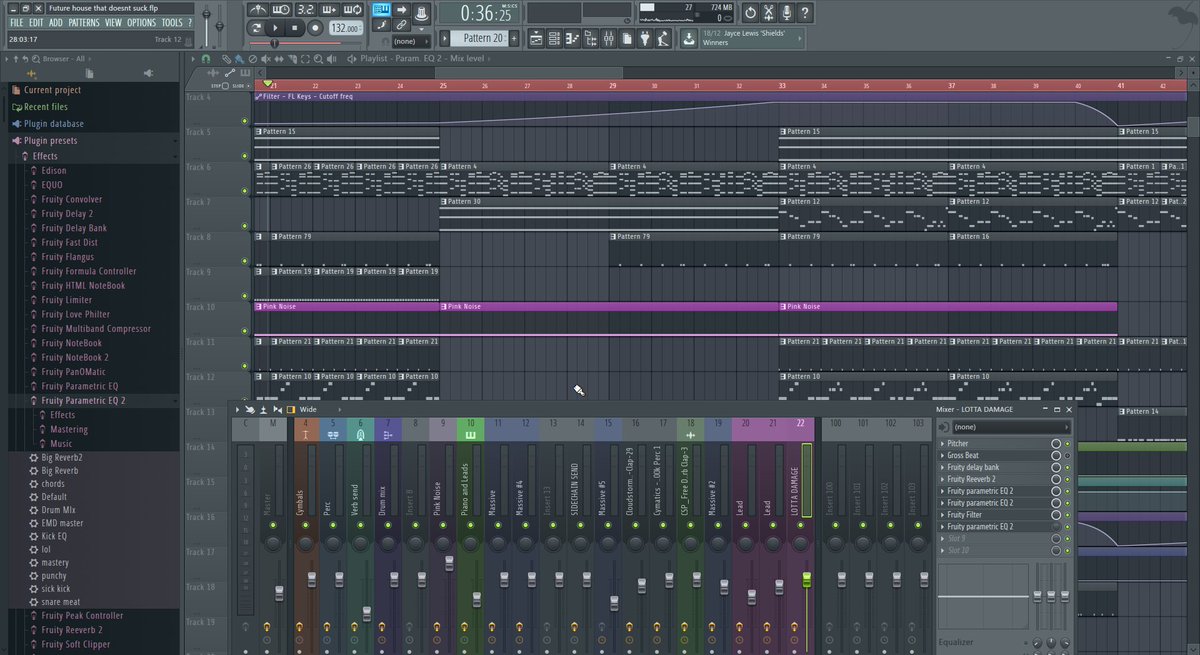This screenshot has height=655, width=1200.
Task: Click the one-click audio recording microphone icon
Action: [x=786, y=14]
